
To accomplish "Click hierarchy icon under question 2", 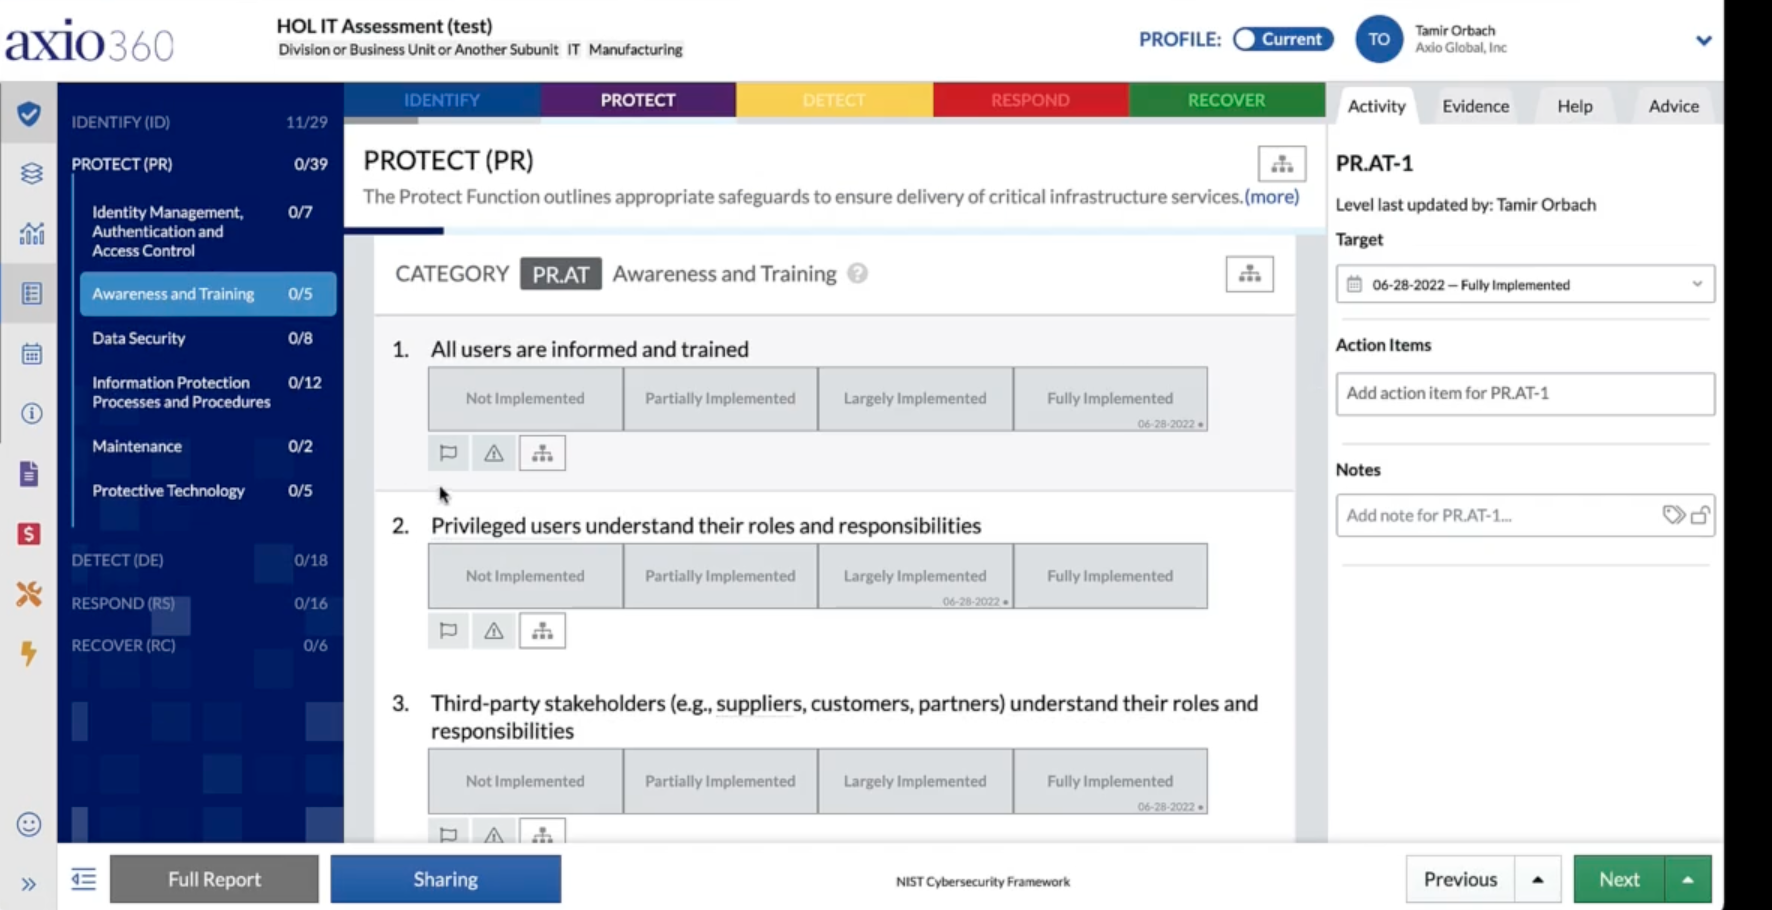I will pos(542,631).
